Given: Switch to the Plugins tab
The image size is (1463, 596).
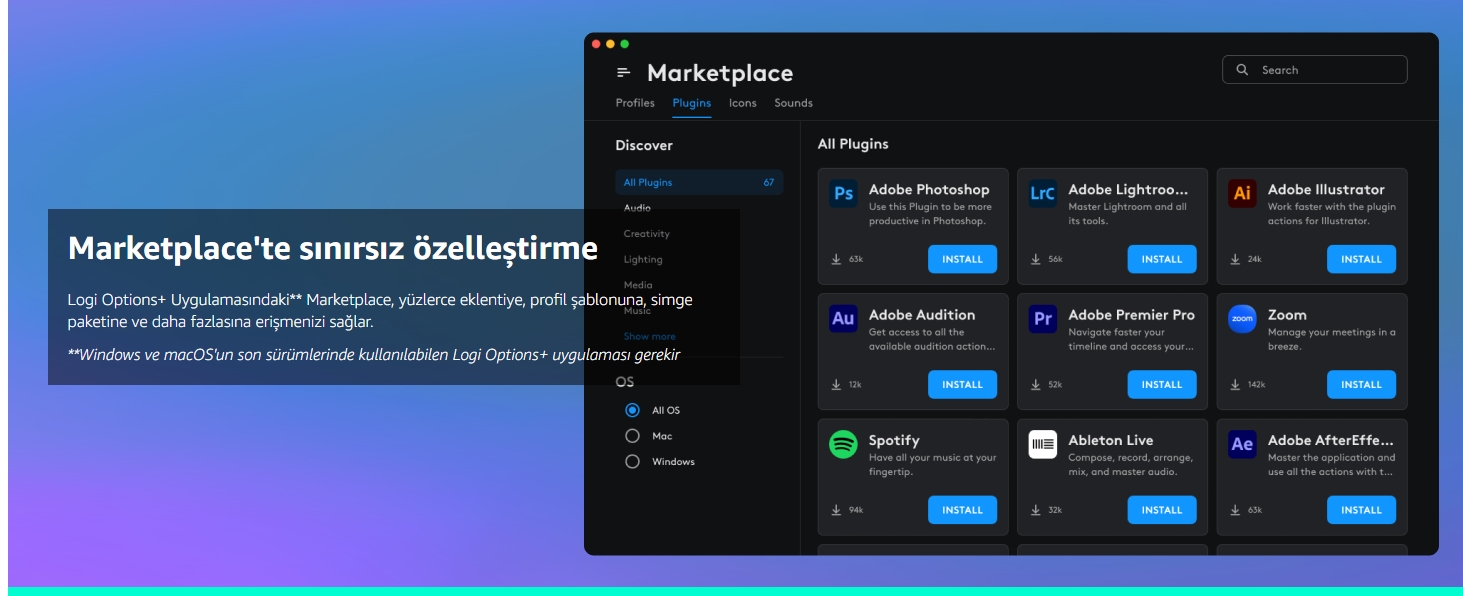Looking at the screenshot, I should pyautogui.click(x=692, y=103).
